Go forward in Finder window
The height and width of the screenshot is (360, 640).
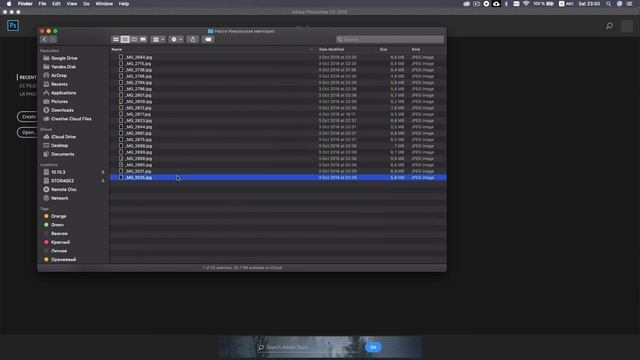pos(53,39)
